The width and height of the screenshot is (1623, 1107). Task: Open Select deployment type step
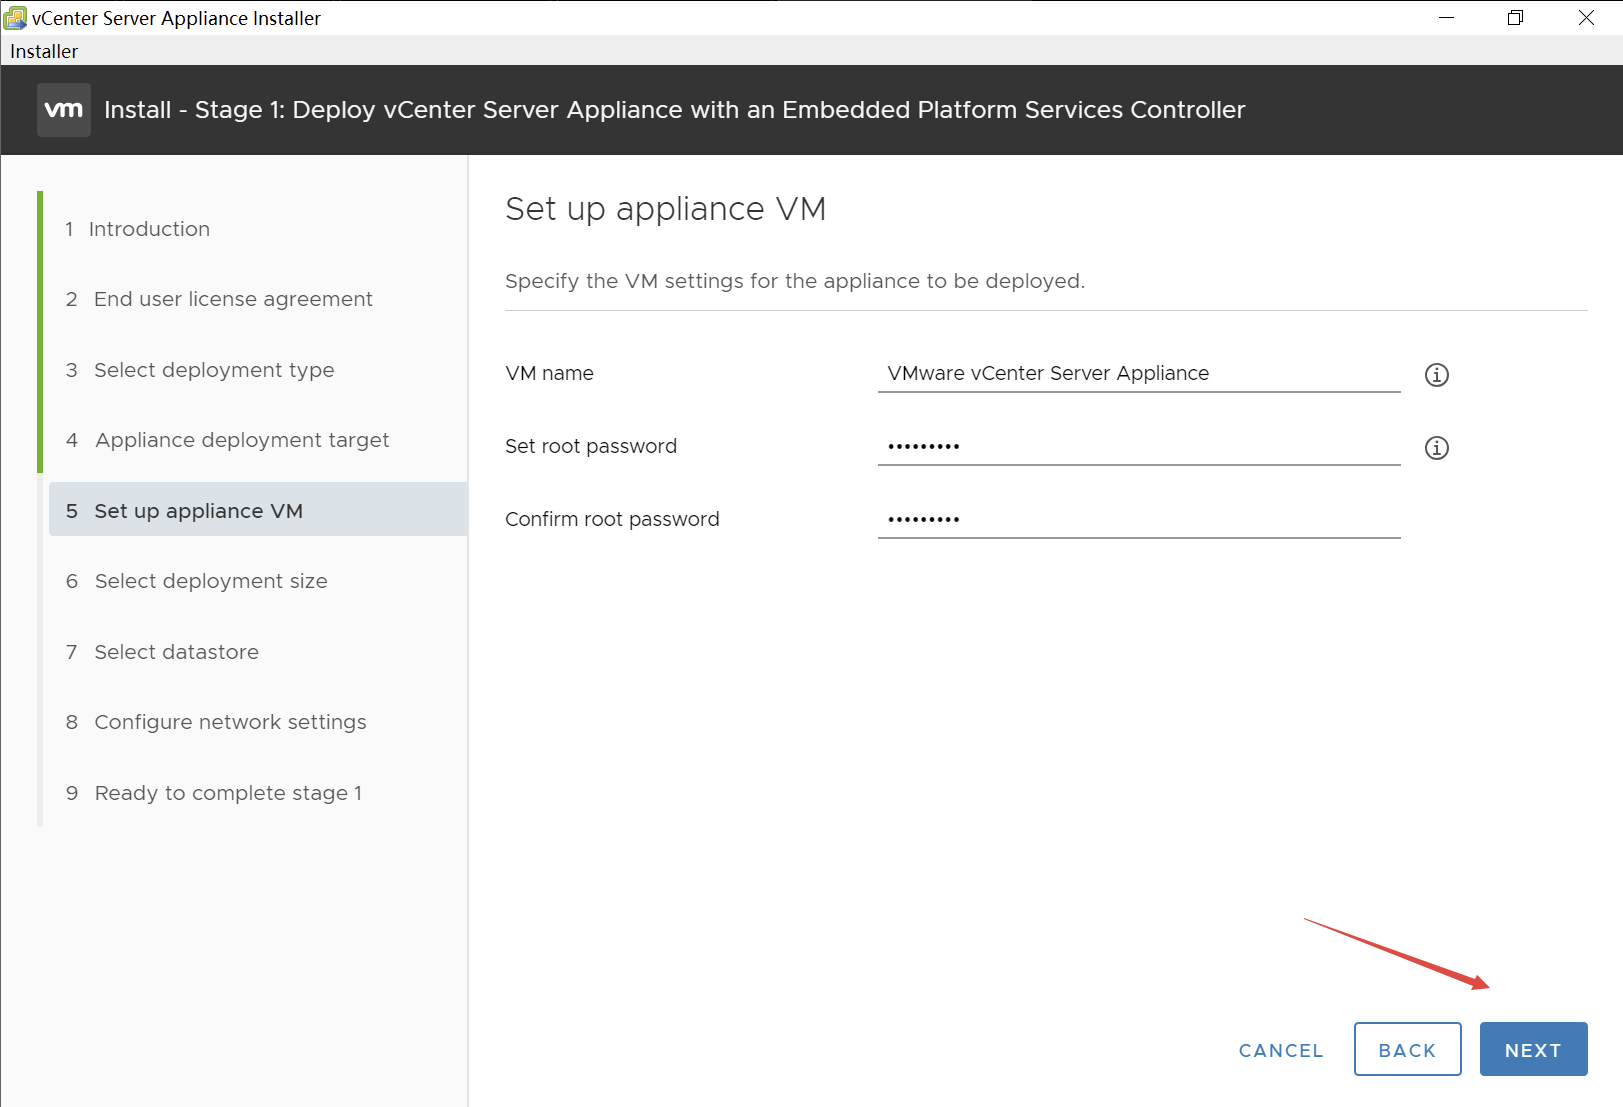[x=200, y=370]
